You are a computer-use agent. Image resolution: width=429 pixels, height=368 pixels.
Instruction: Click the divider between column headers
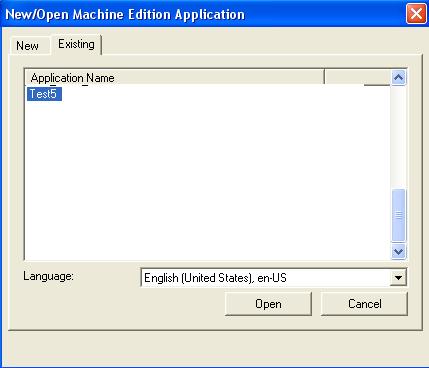(324, 77)
